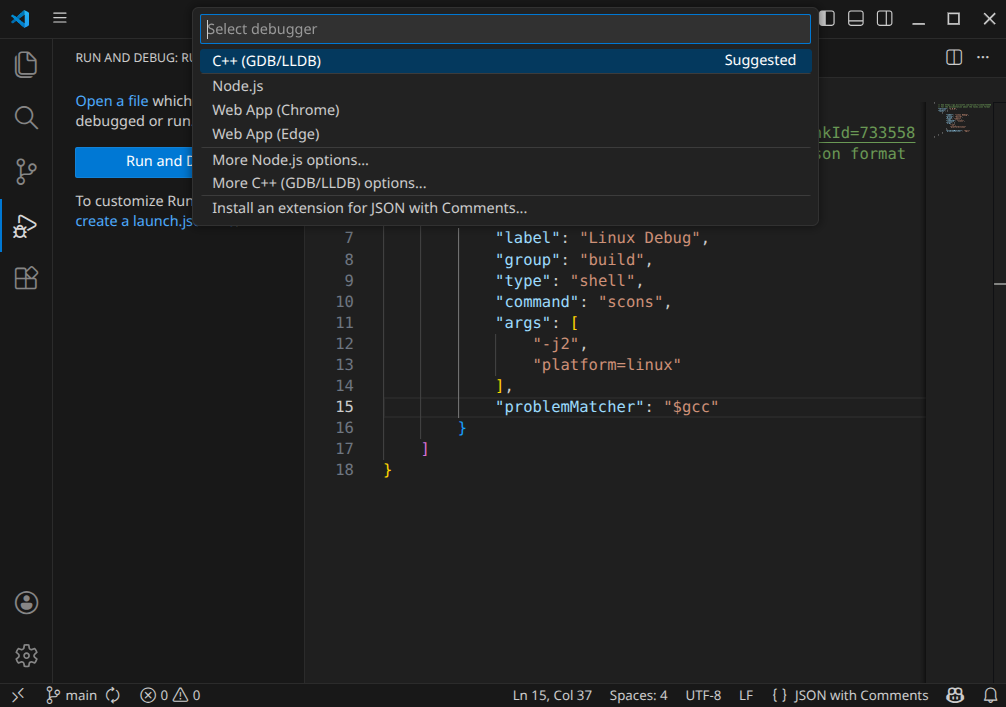
Task: Click the VS Code logo icon
Action: 21,18
